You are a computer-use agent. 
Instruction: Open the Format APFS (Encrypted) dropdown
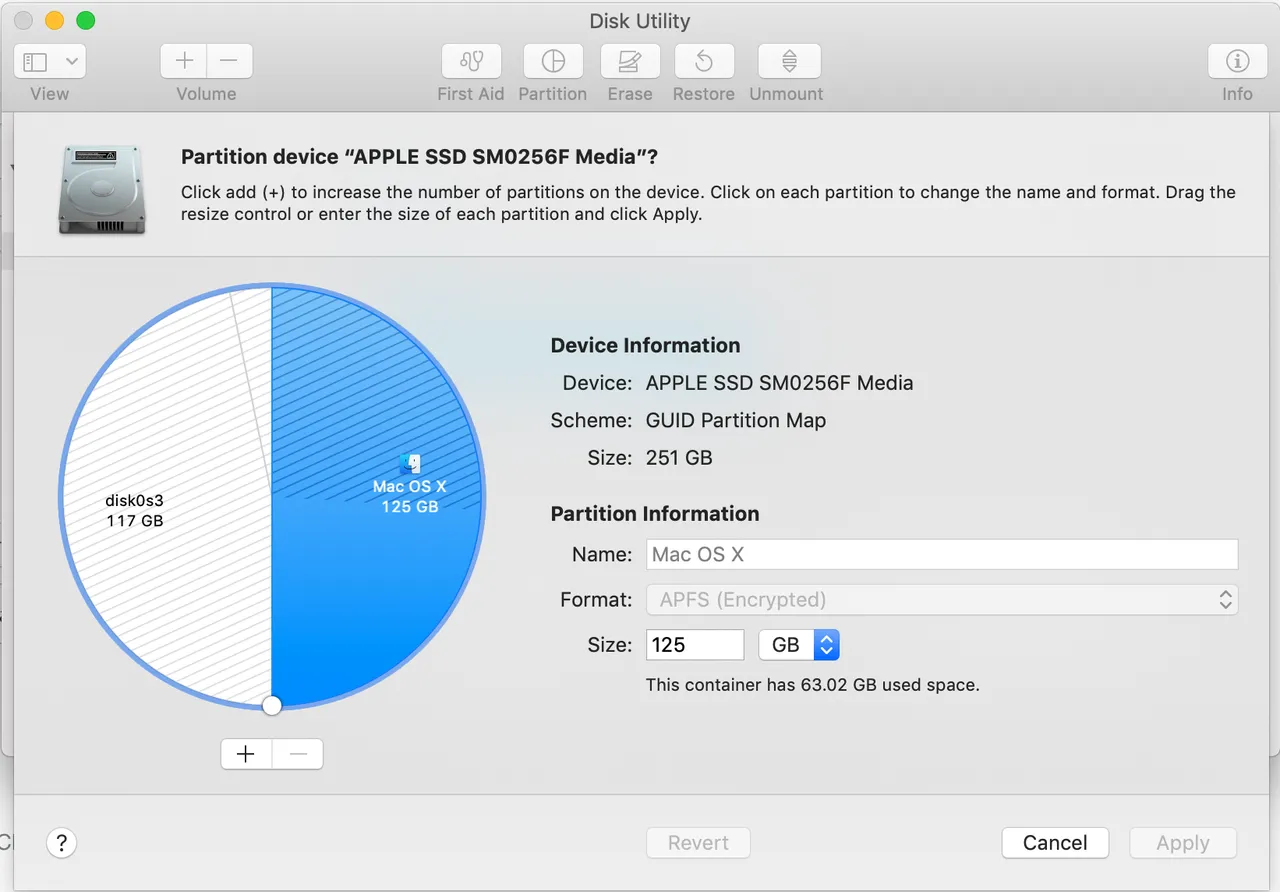coord(942,600)
